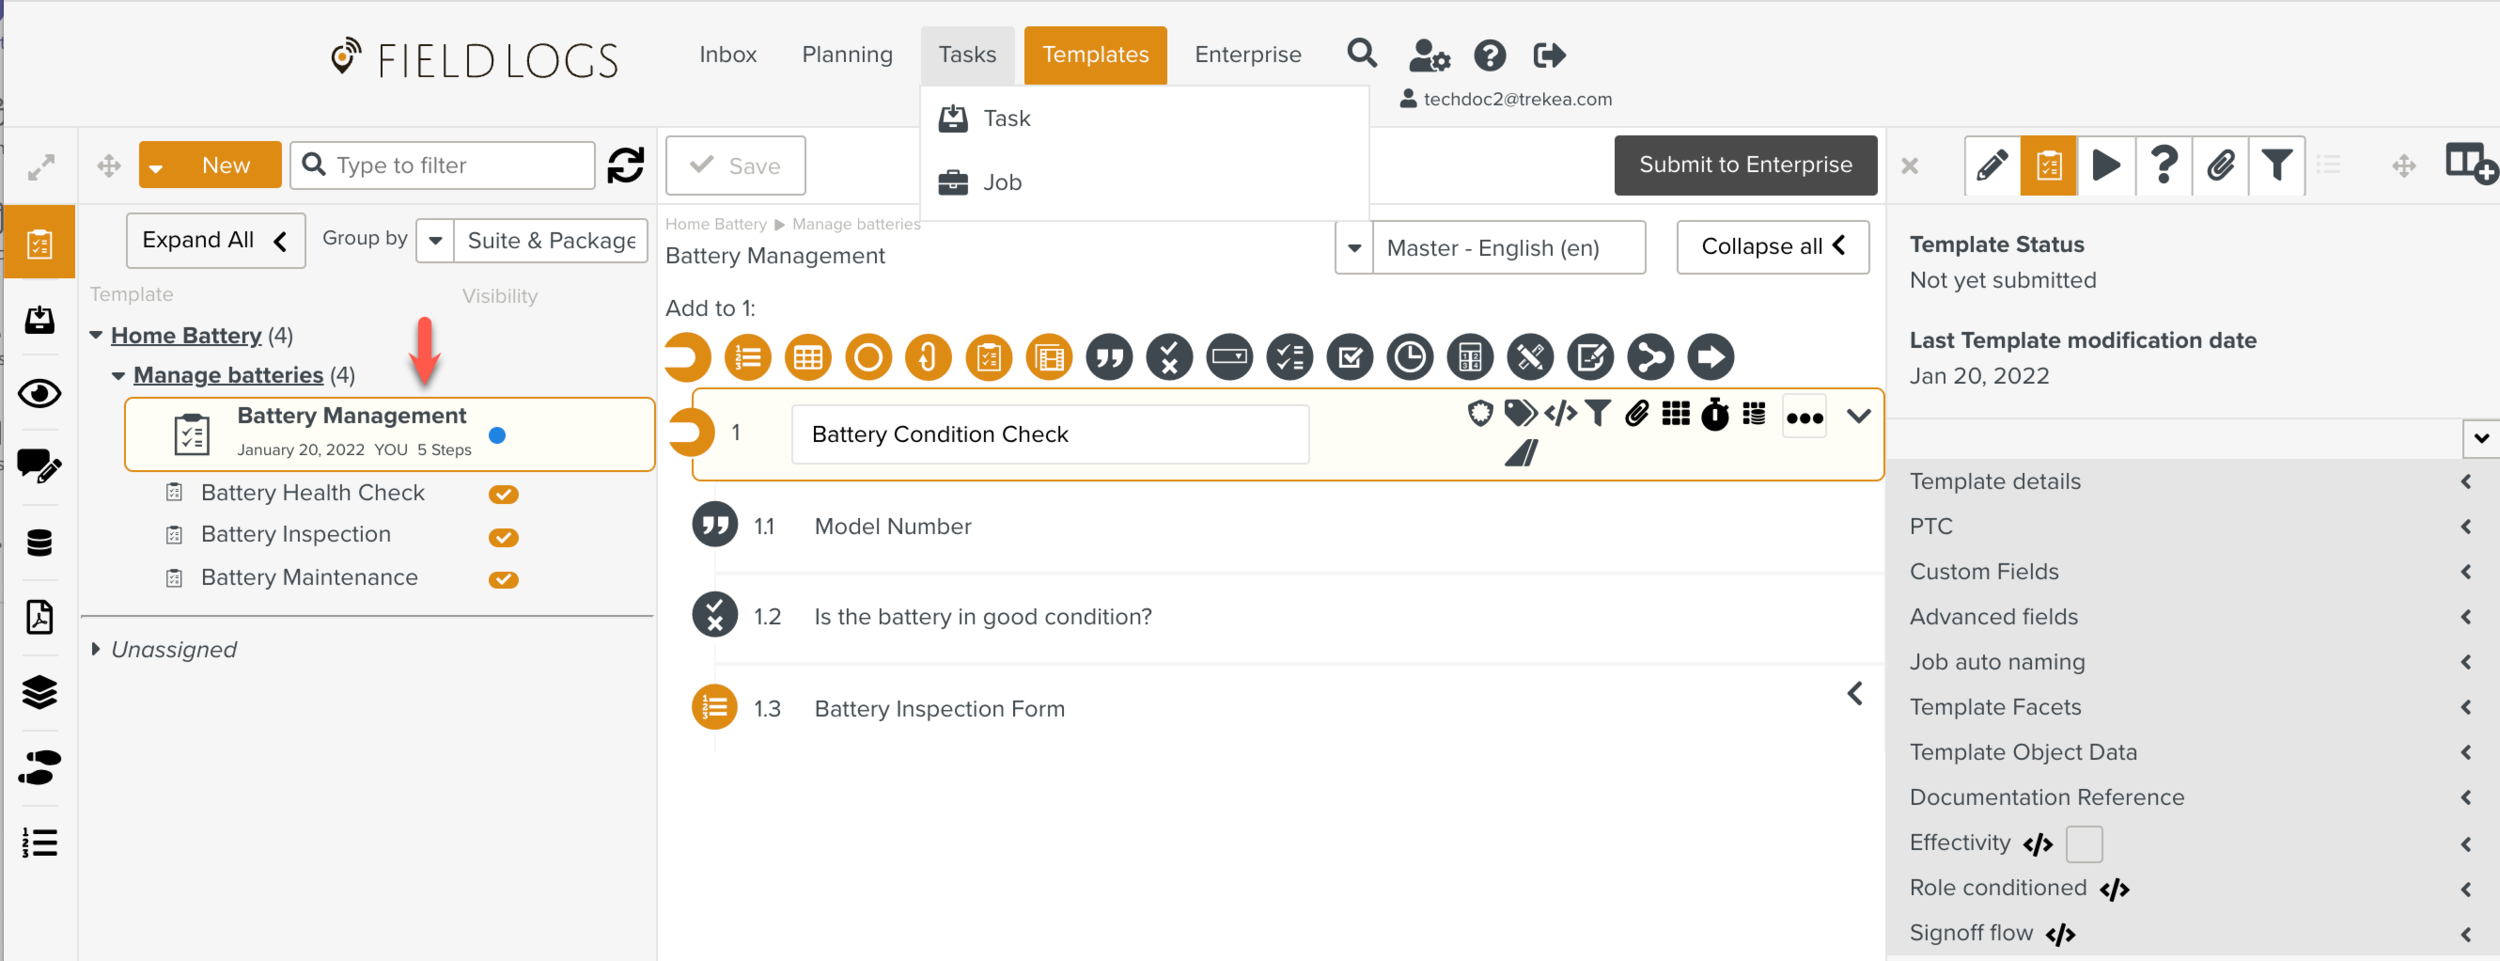Screen dimensions: 2500x961
Task: Open the Enterprise tab
Action: [x=1247, y=55]
